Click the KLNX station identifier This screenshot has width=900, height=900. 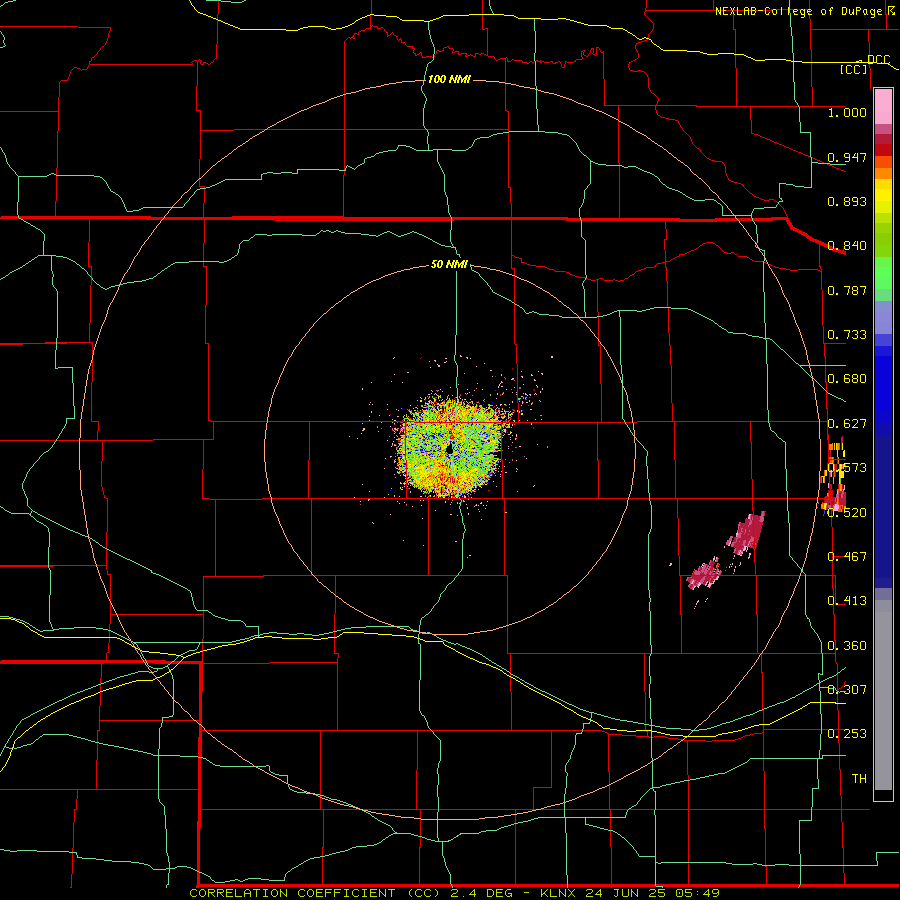coord(560,893)
